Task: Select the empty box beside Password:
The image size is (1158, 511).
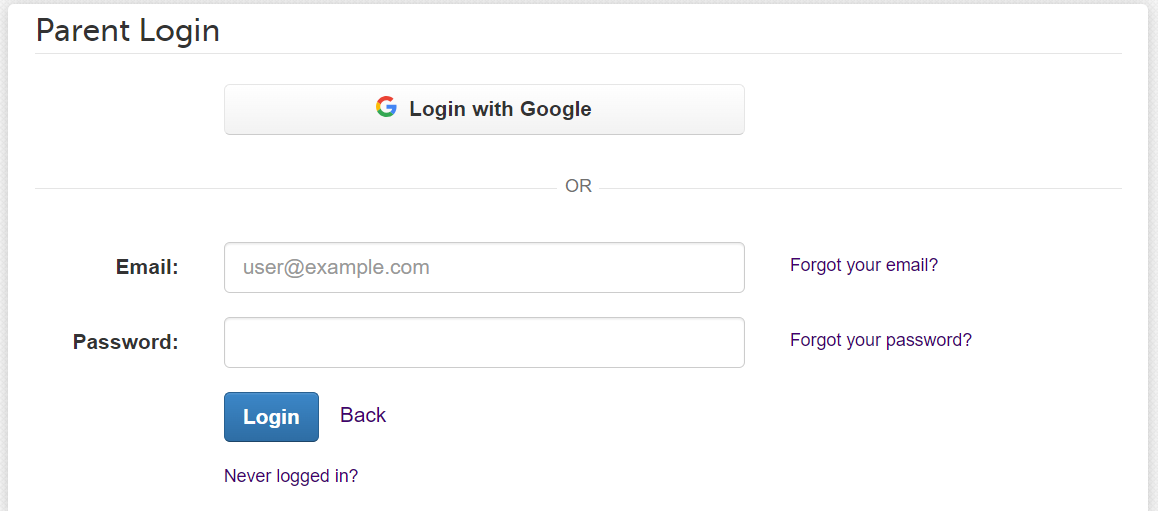Action: (x=484, y=343)
